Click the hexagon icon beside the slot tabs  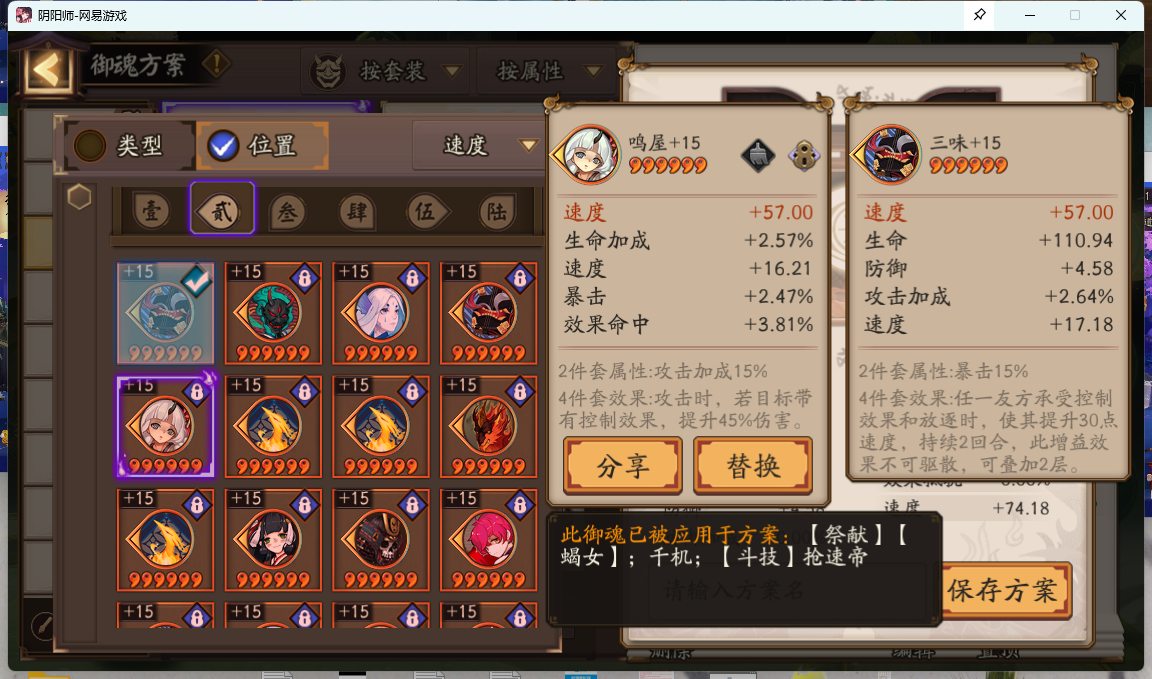click(x=79, y=197)
